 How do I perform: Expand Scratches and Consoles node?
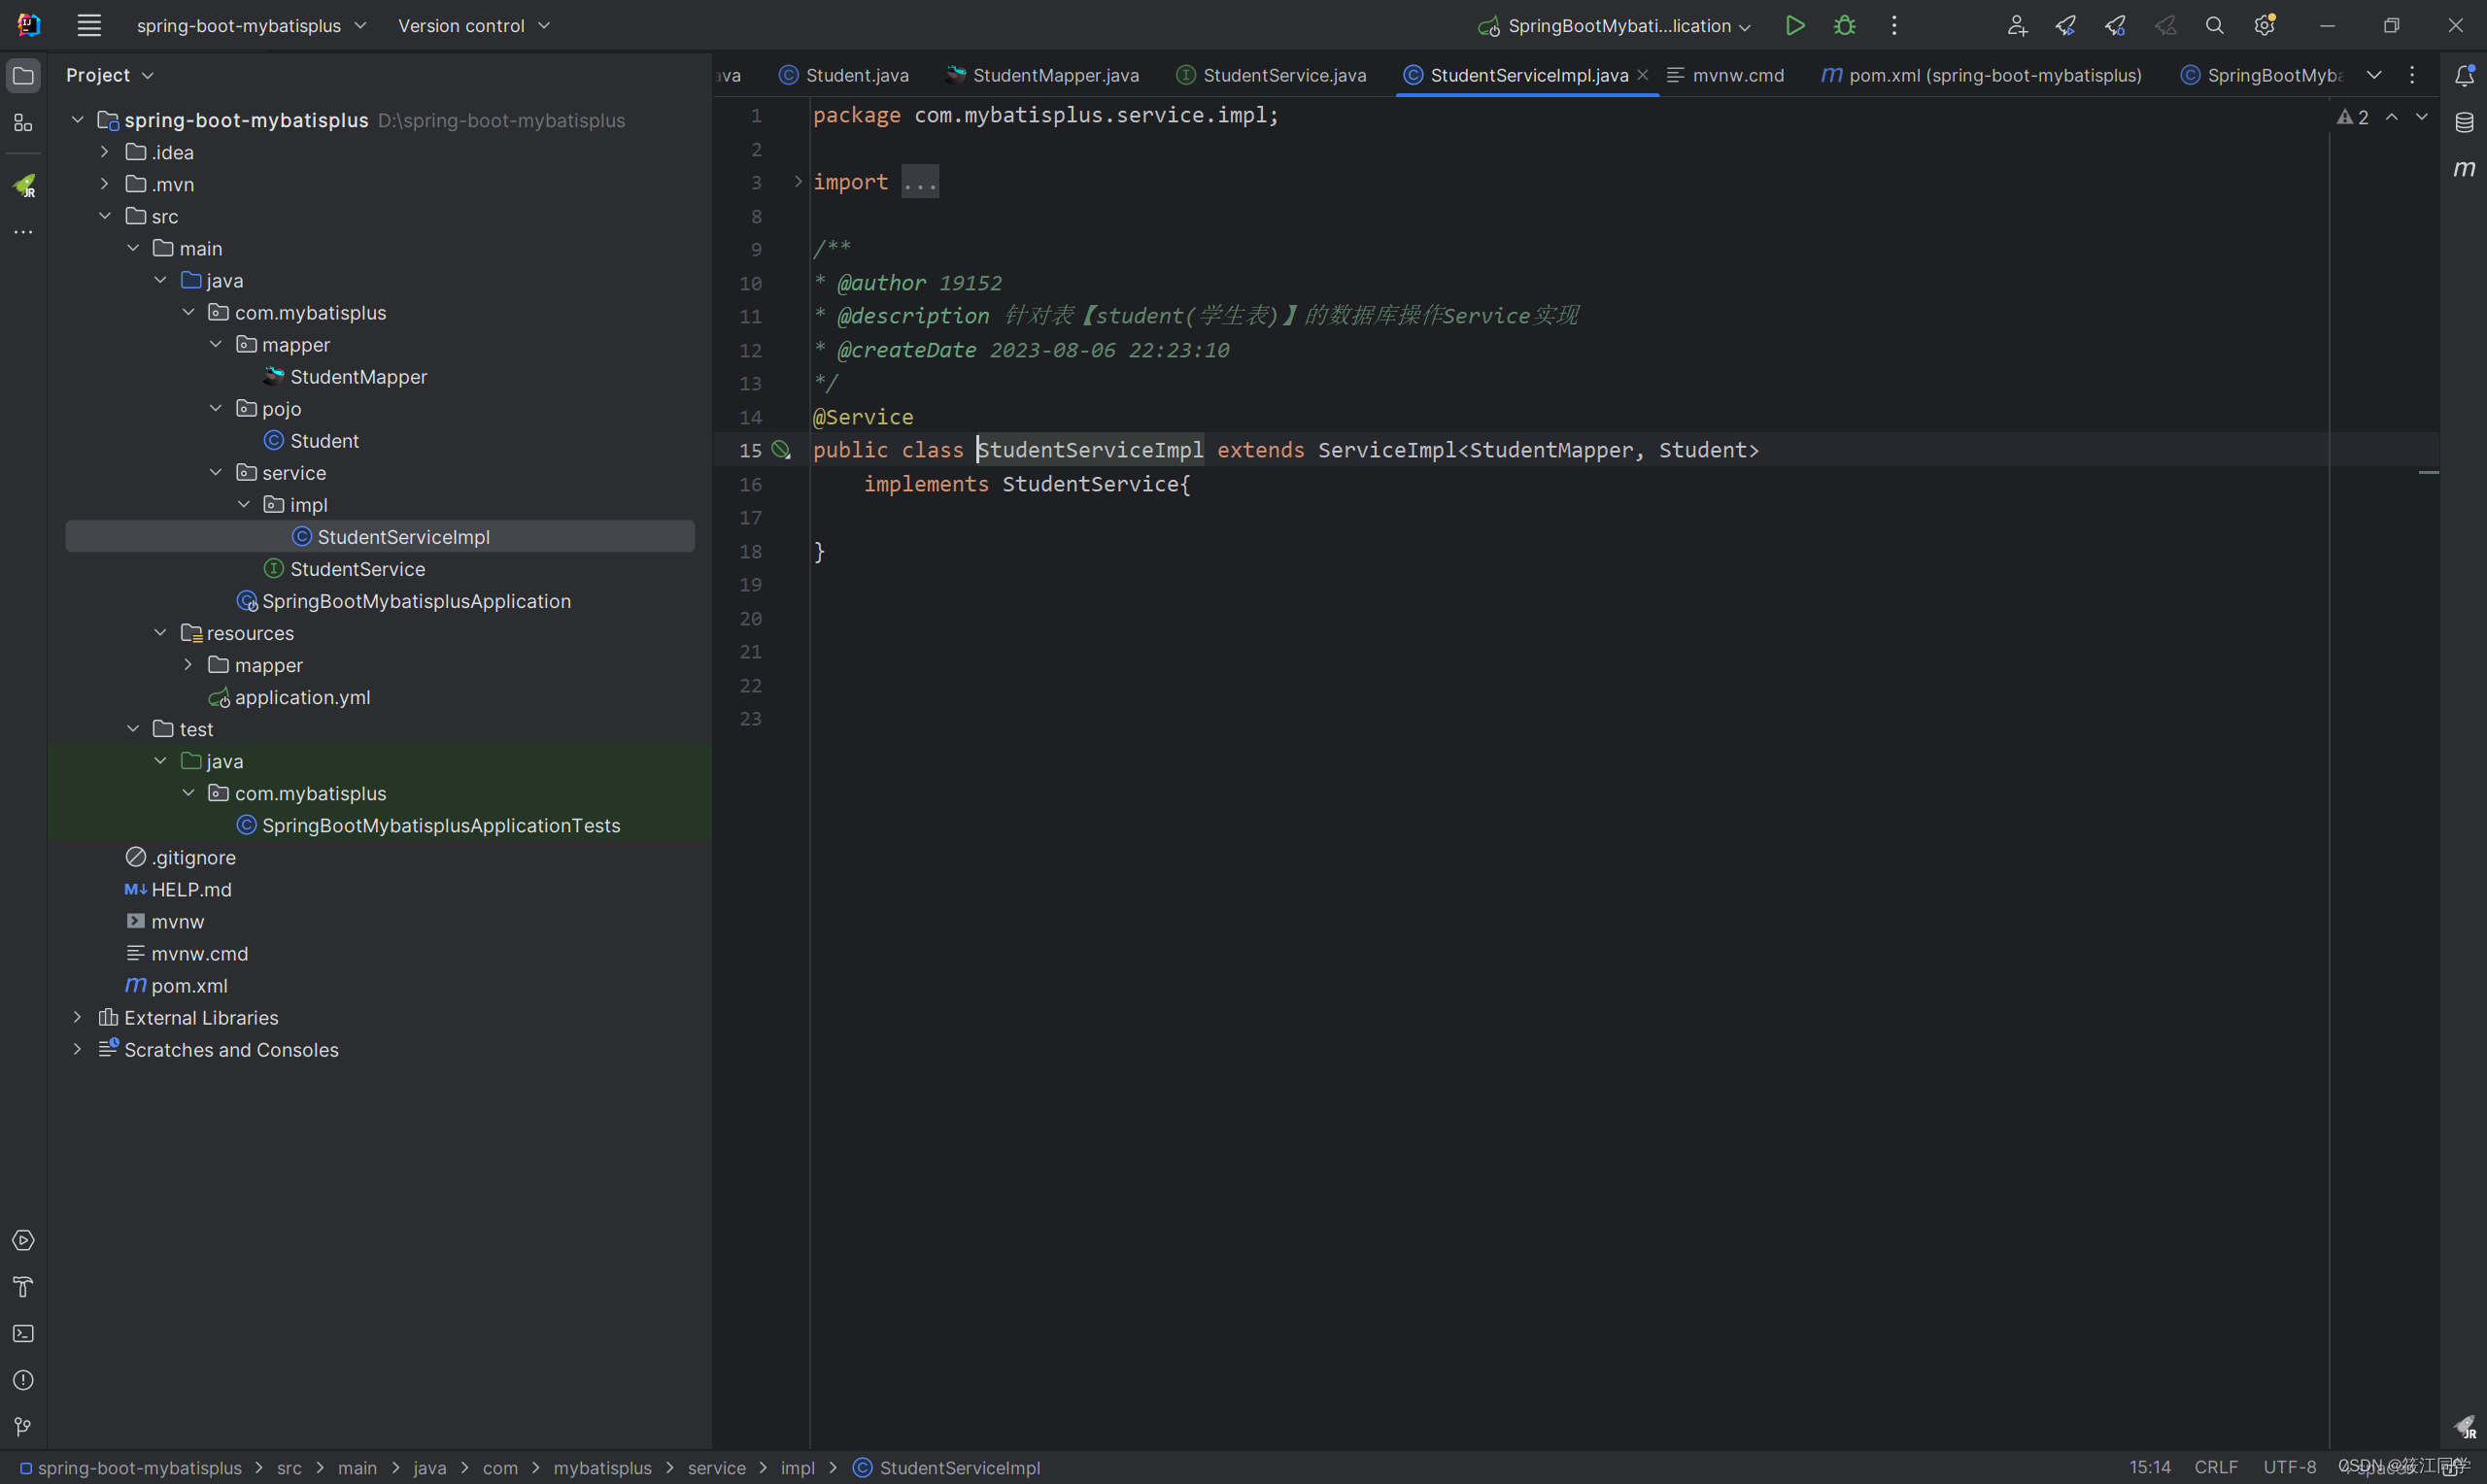pos(77,1049)
